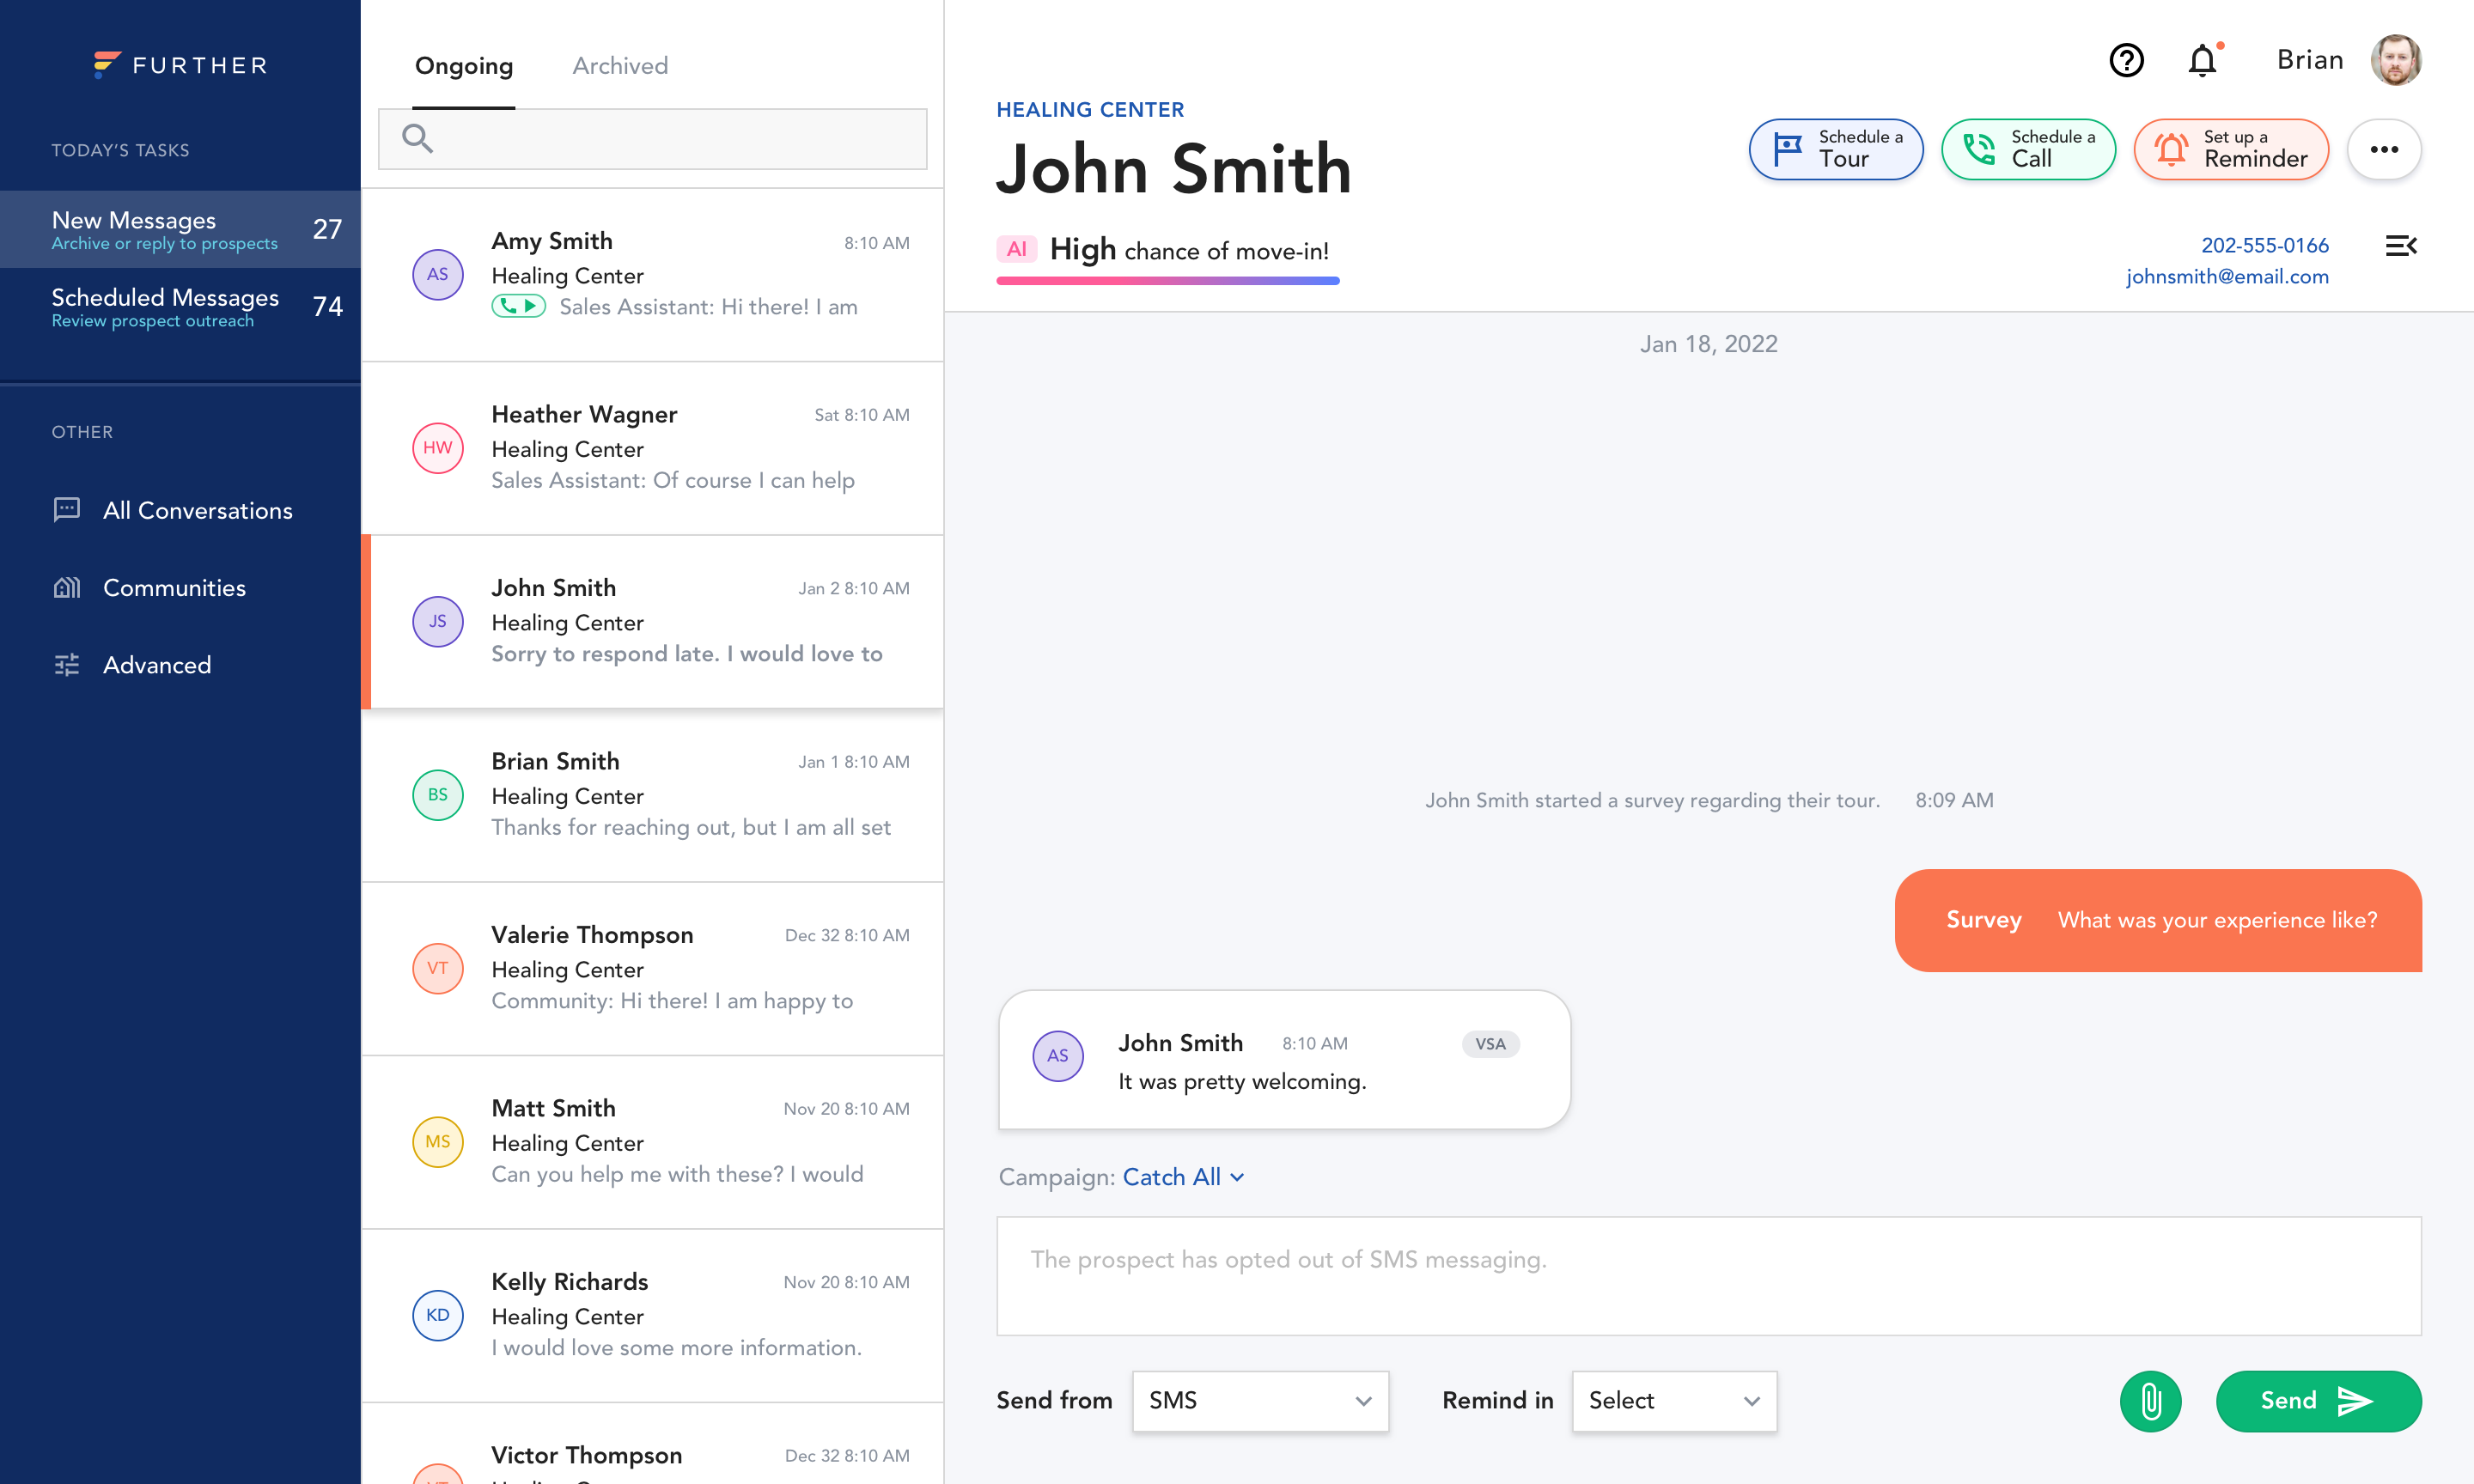
Task: Click the move-in chance progress bar
Action: tap(1167, 281)
